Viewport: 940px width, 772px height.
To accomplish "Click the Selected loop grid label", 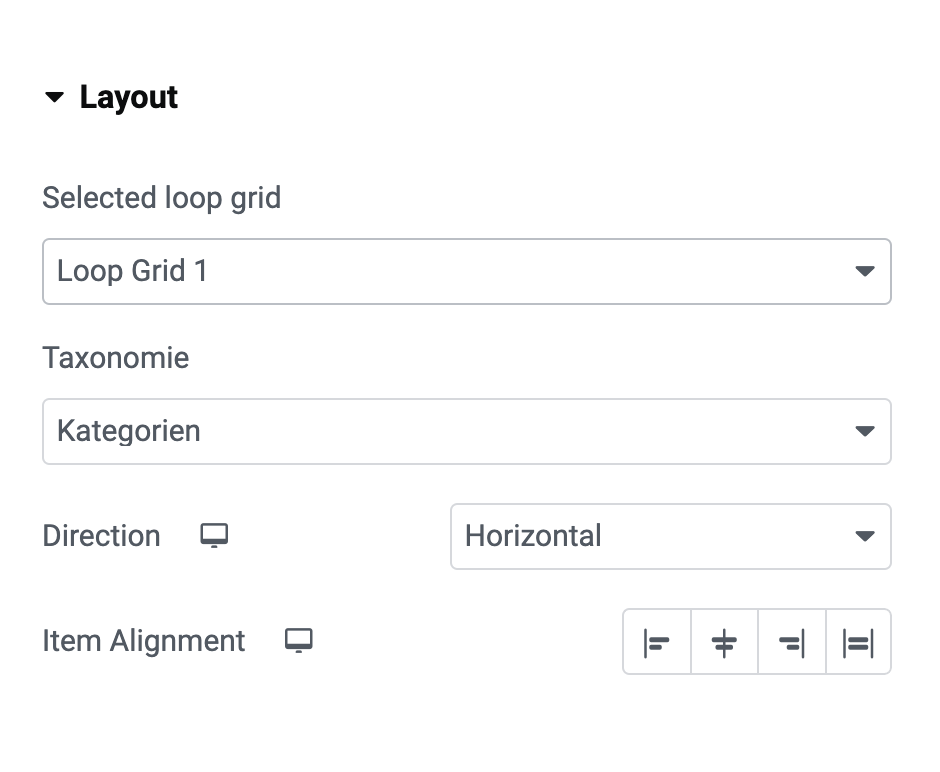I will click(x=162, y=198).
